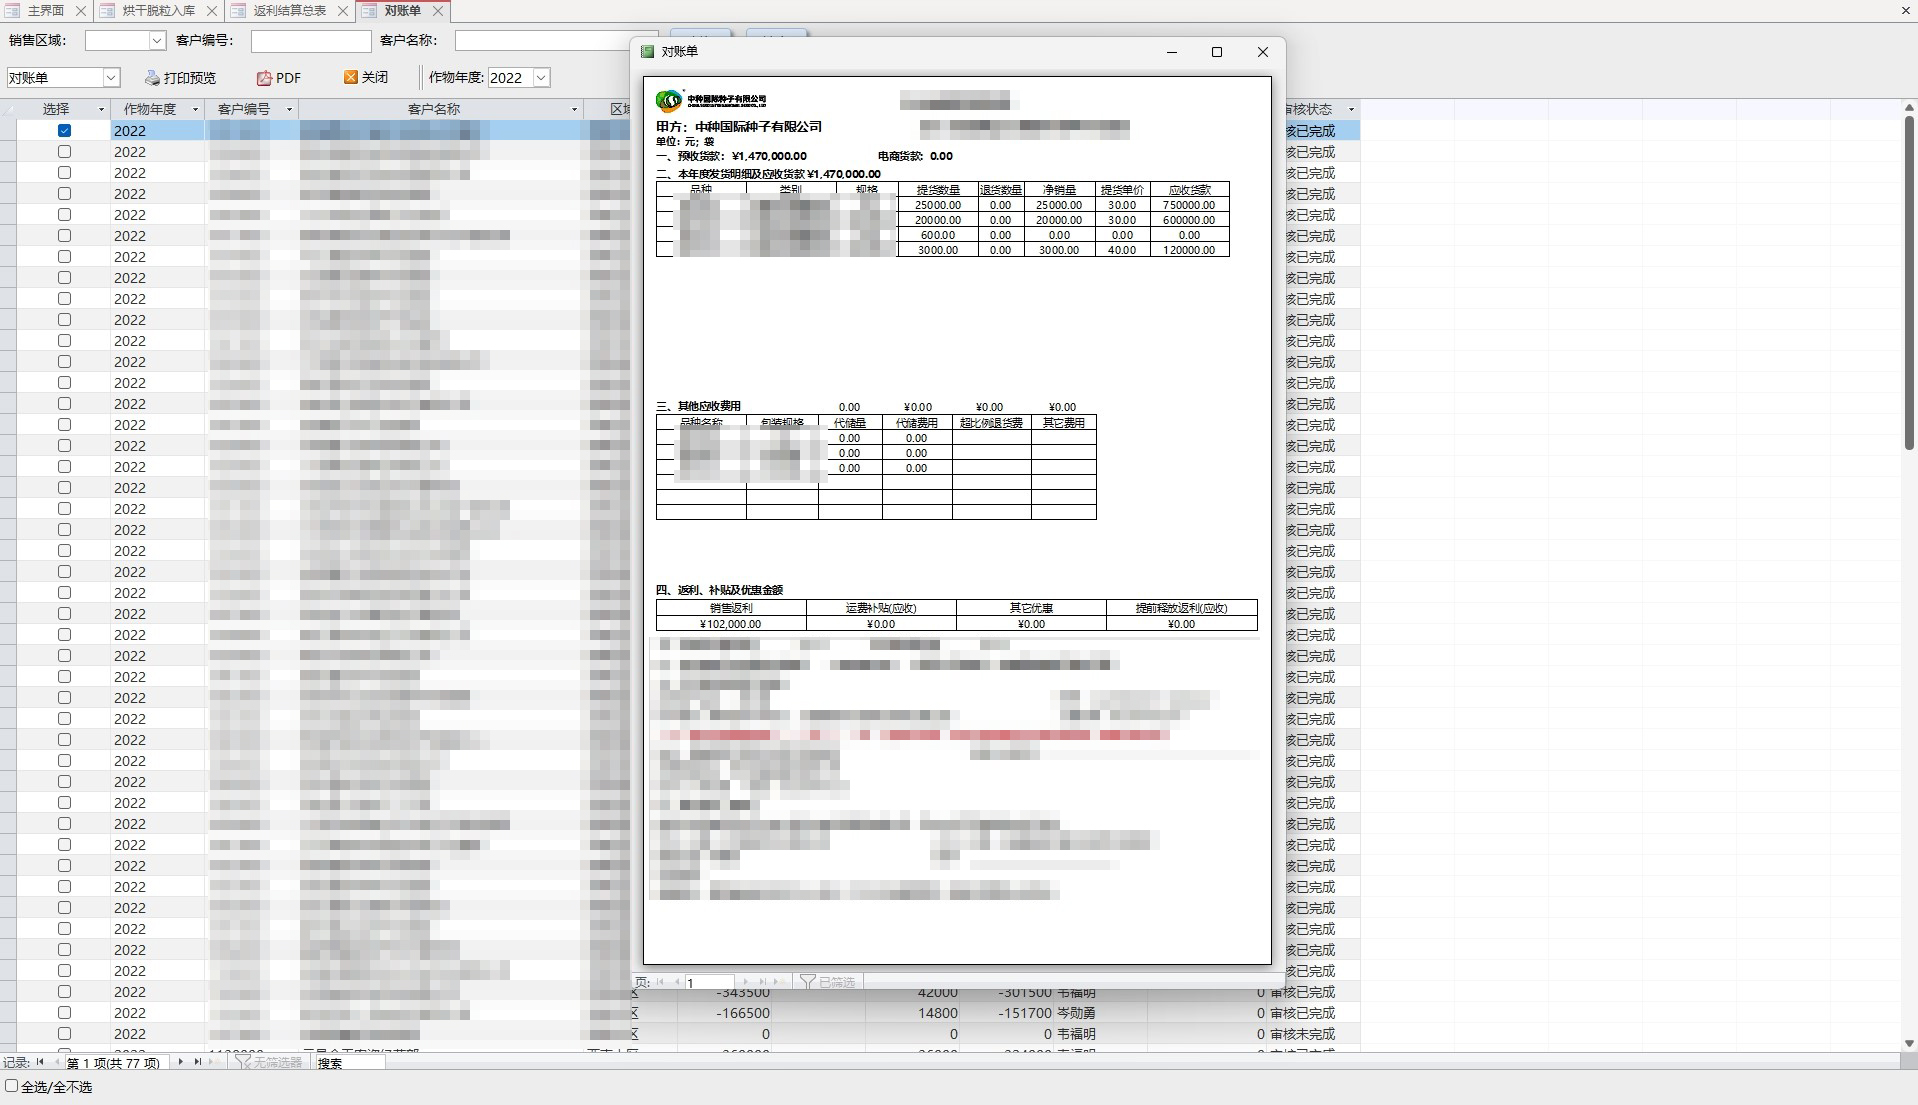Click the PDF export icon
Screen dimensions: 1918x1105
(264, 78)
